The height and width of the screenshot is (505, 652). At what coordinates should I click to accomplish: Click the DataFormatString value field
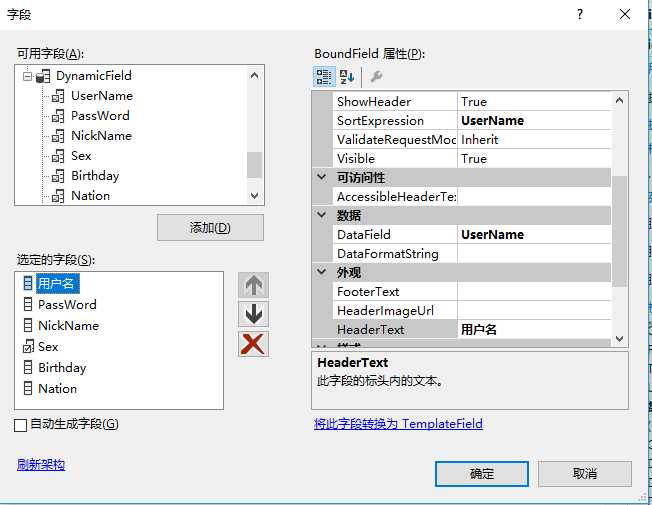click(534, 254)
